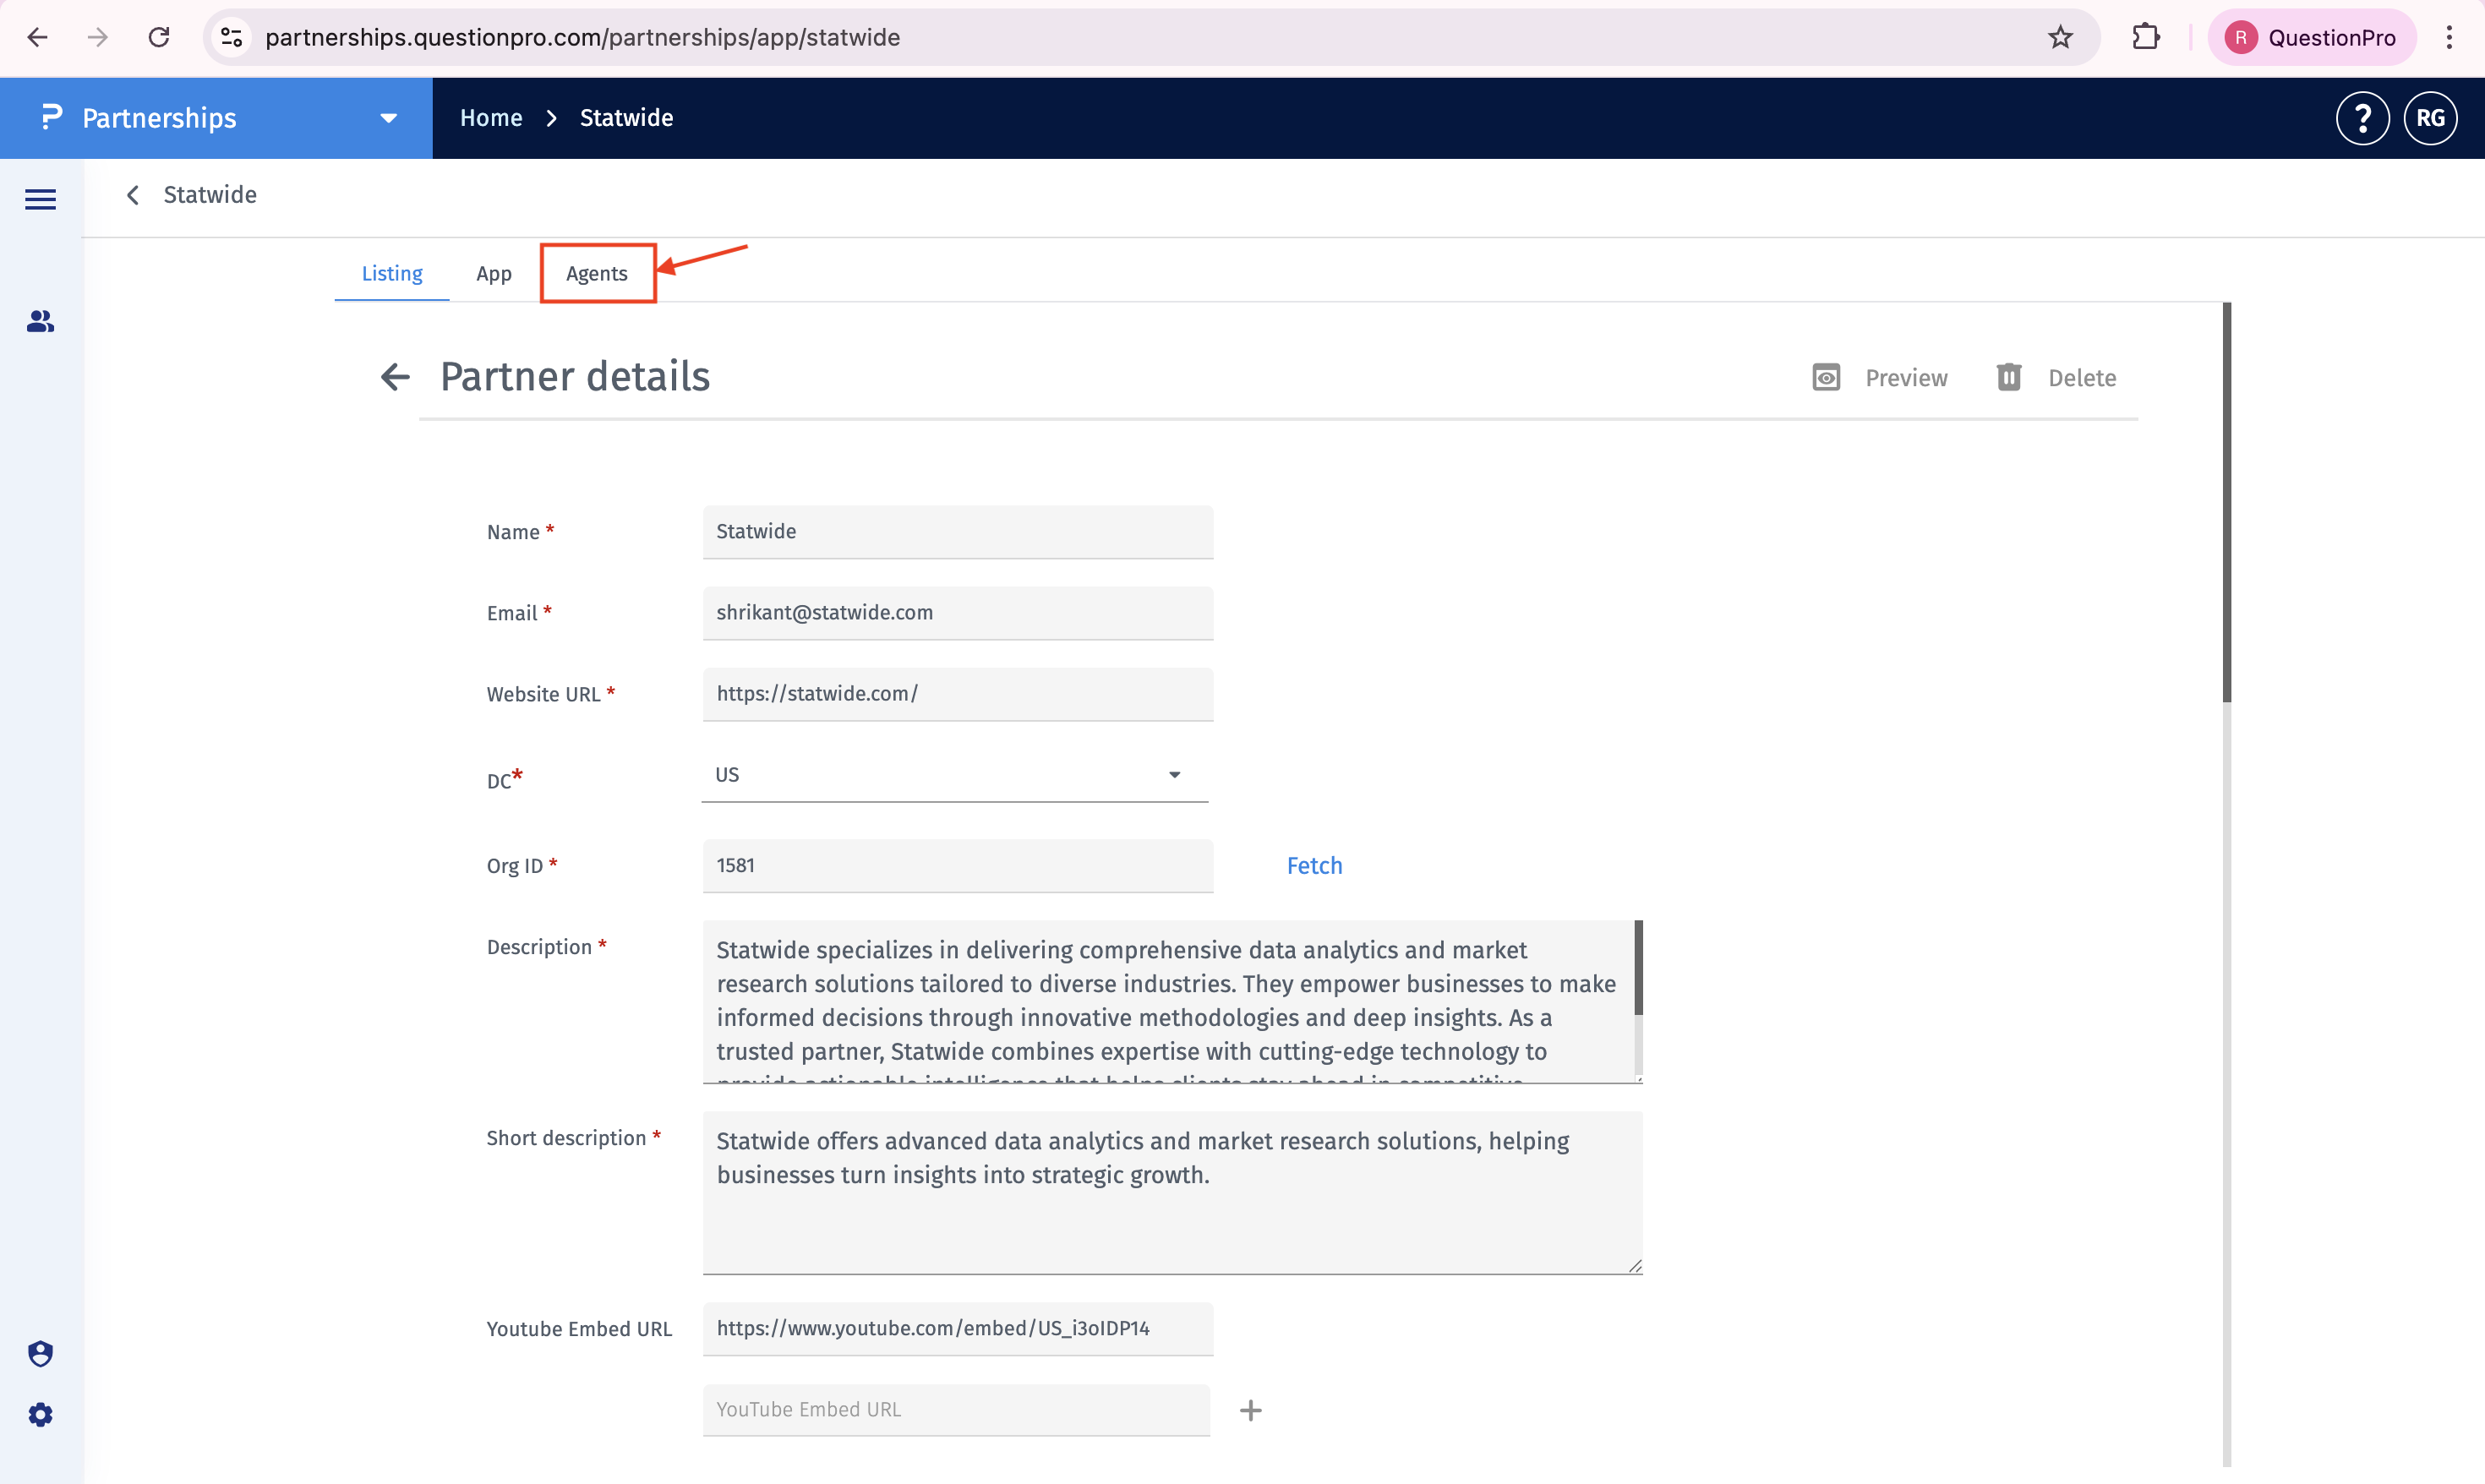This screenshot has width=2485, height=1484.
Task: Open the admin shield icon in sidebar
Action: [x=40, y=1353]
